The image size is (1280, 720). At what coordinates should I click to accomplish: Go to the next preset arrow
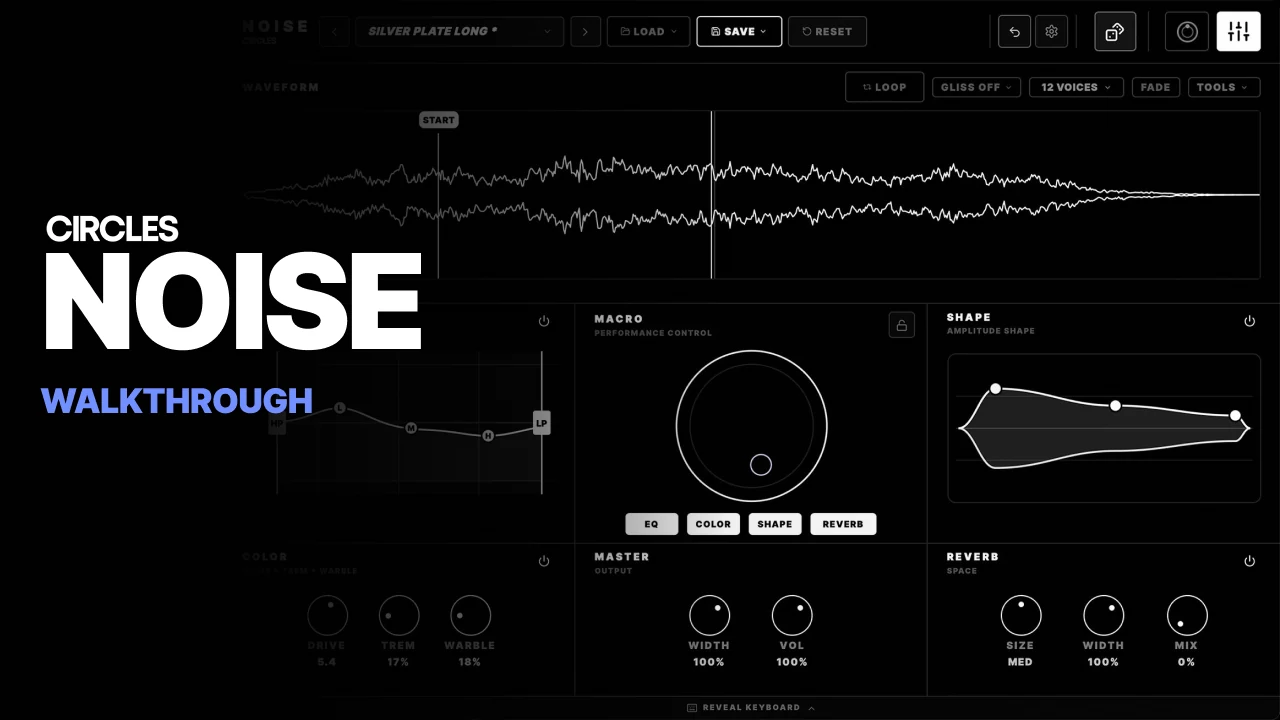(585, 31)
